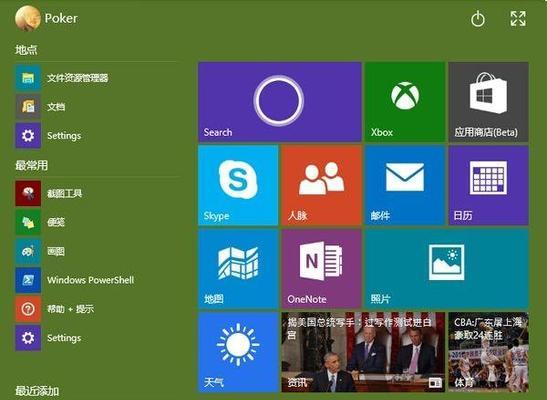Open the Windows PowerShell icon
The height and width of the screenshot is (400, 547).
28,280
